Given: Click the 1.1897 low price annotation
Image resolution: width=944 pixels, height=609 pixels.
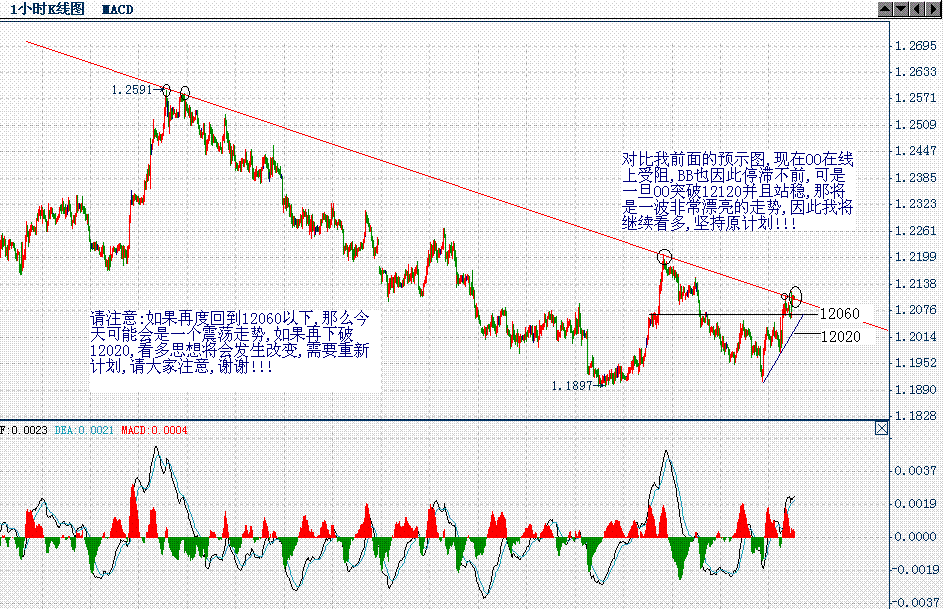Looking at the screenshot, I should [570, 384].
